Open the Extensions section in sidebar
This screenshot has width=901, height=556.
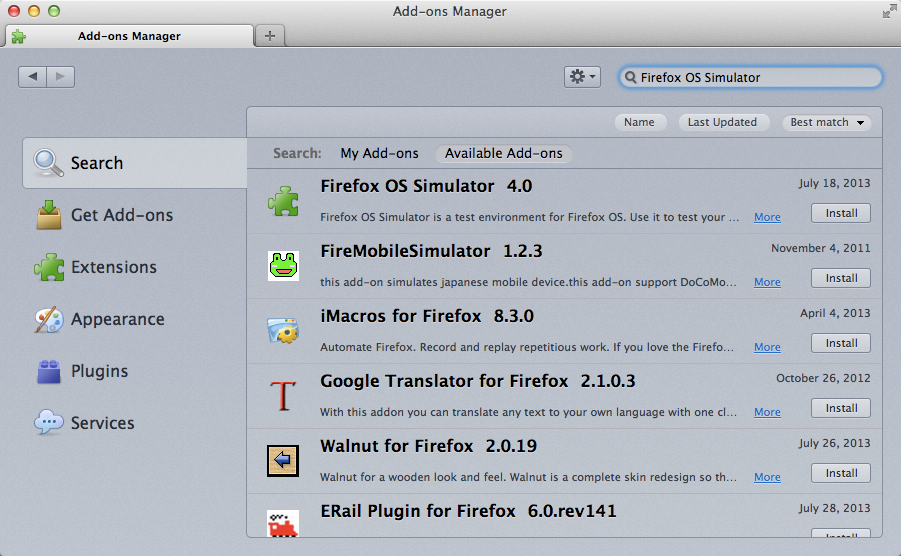point(113,267)
